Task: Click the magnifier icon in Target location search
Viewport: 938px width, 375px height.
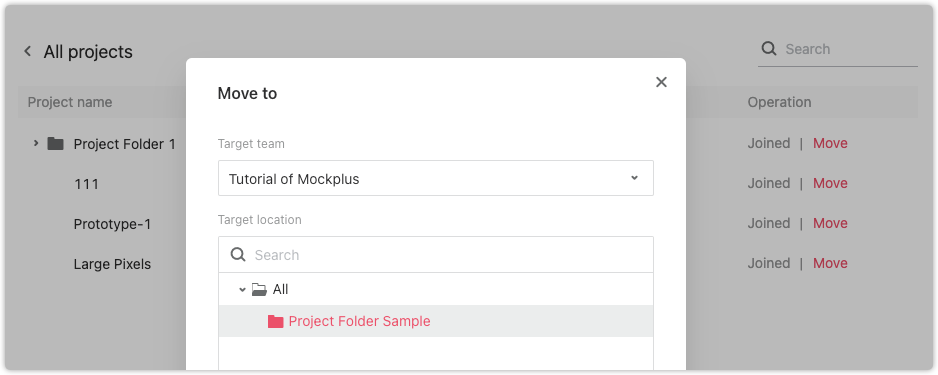Action: (238, 255)
